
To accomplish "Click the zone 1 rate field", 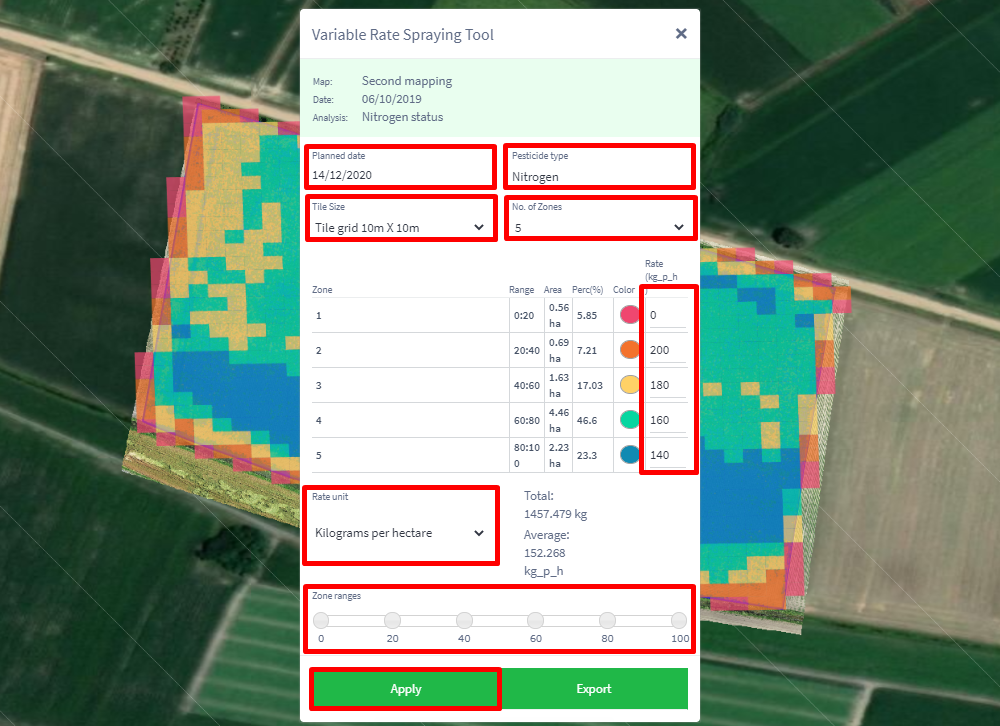I will 668,315.
